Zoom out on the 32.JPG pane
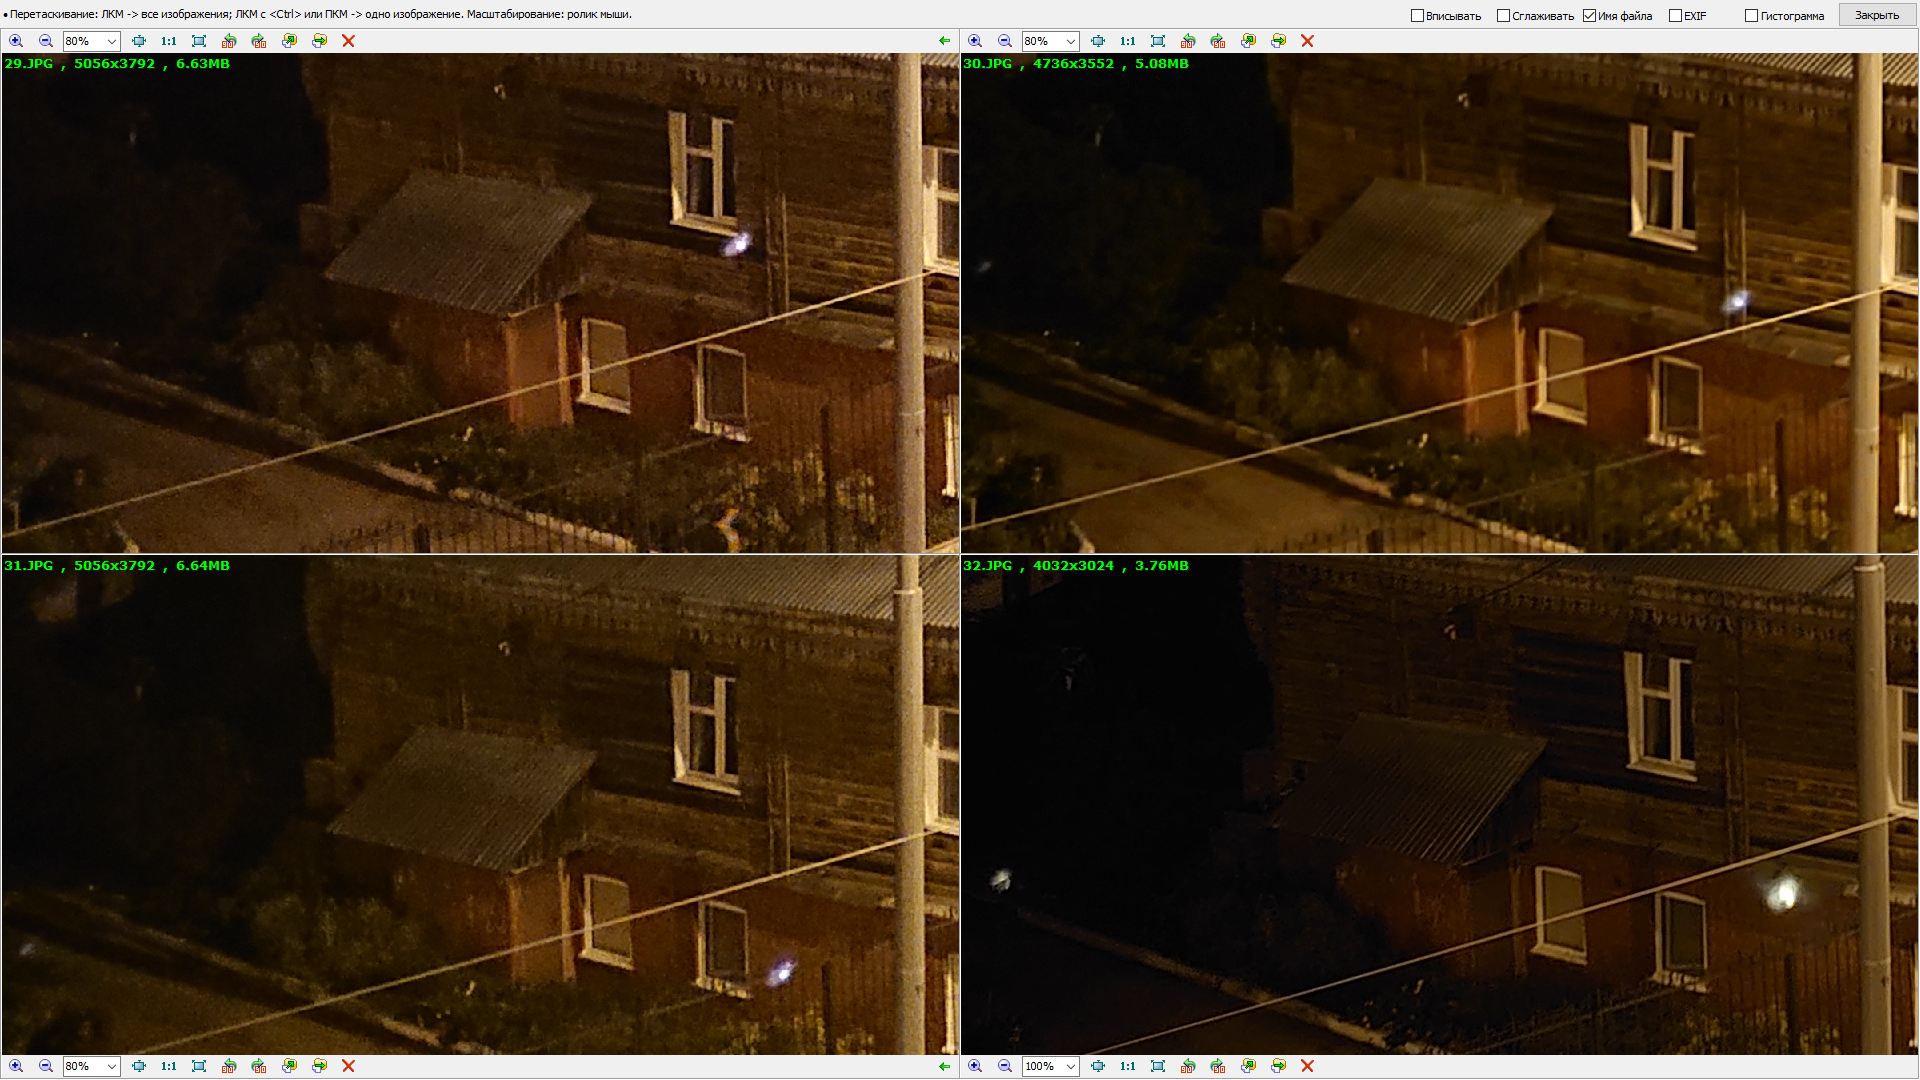Screen dimensions: 1920x1080 tap(1005, 1066)
